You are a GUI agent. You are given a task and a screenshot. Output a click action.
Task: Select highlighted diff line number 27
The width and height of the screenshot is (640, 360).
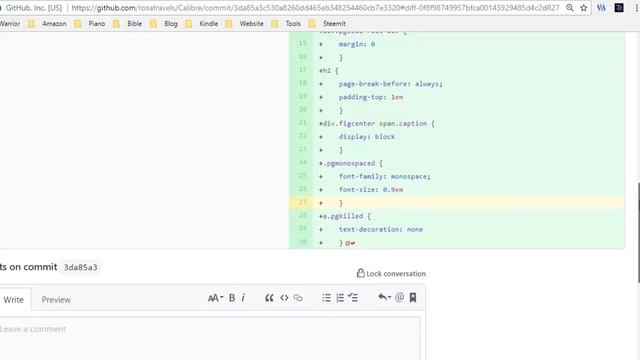click(x=302, y=202)
